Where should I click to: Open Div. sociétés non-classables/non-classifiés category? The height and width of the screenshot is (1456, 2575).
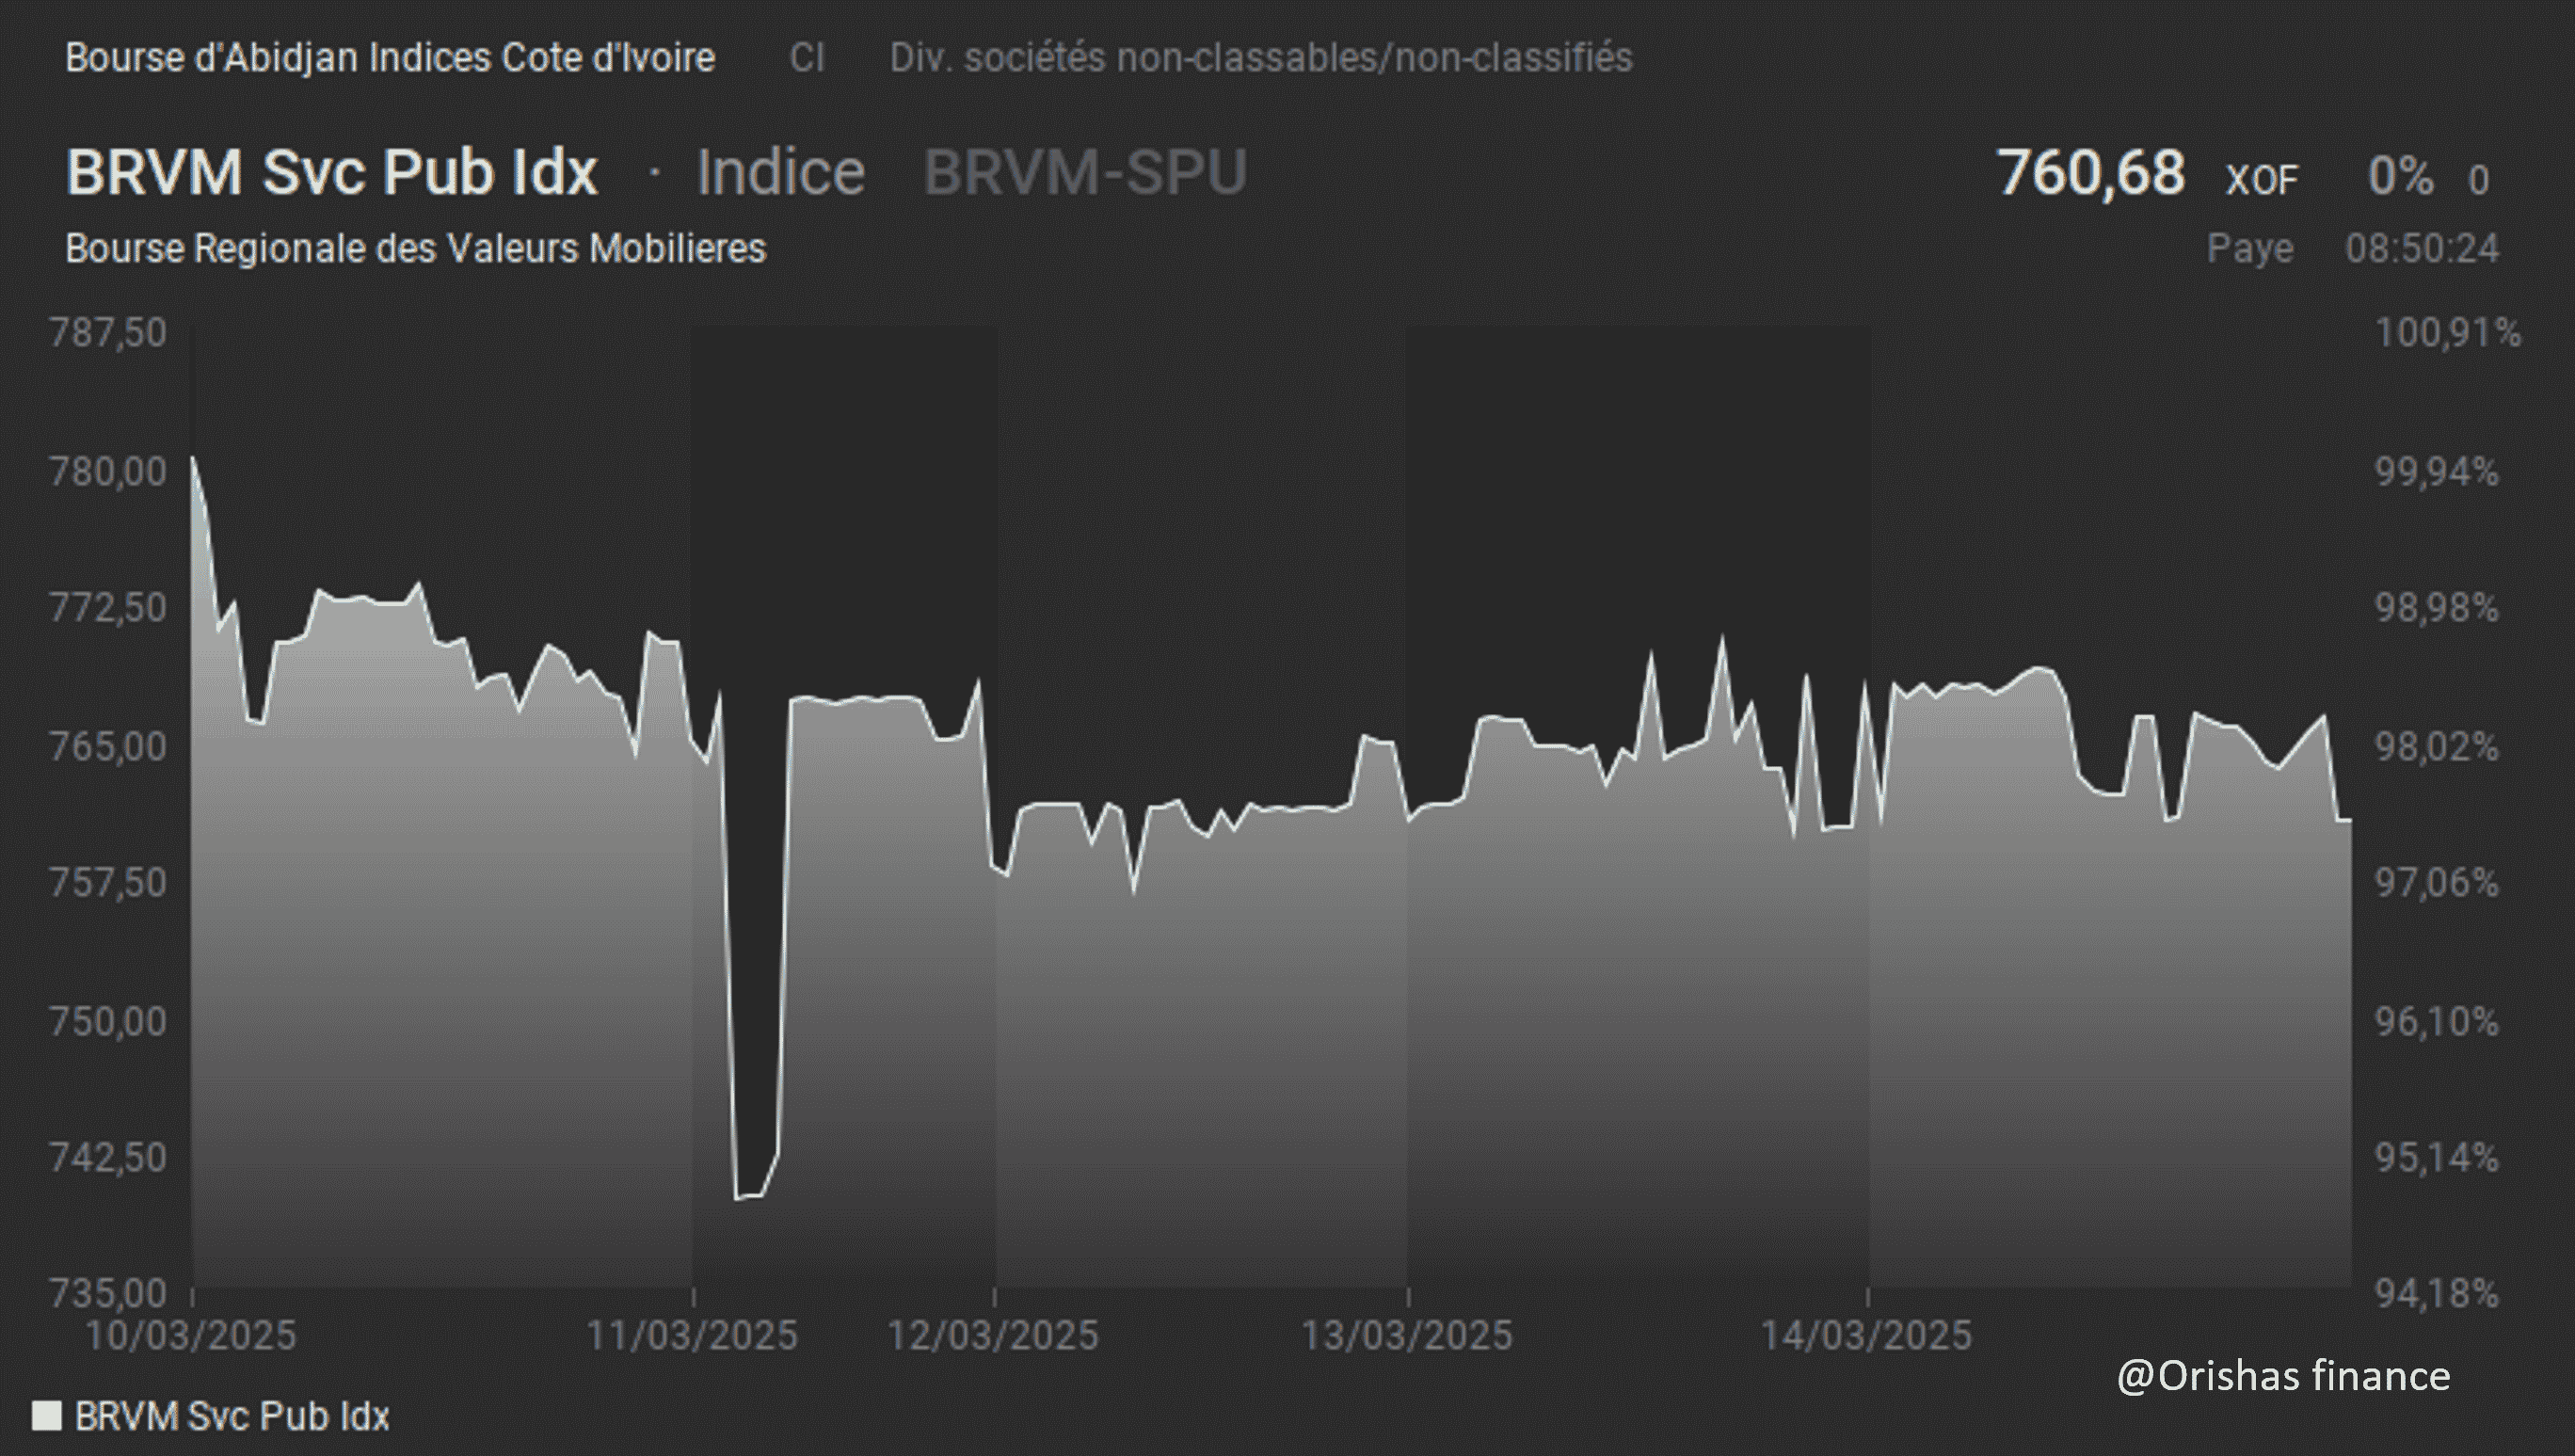[1261, 58]
